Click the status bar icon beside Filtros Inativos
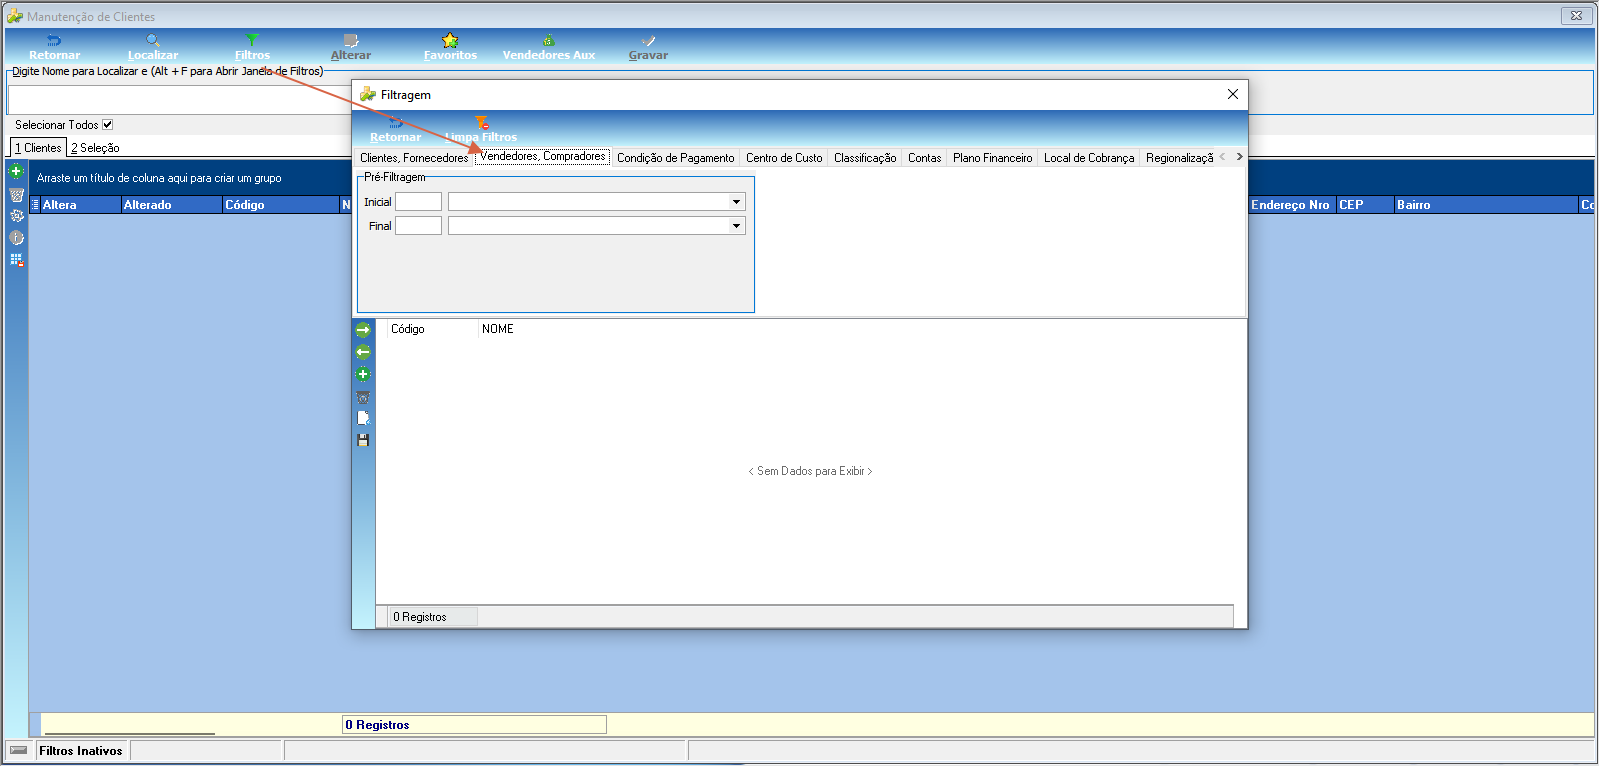The image size is (1600, 767). (19, 750)
